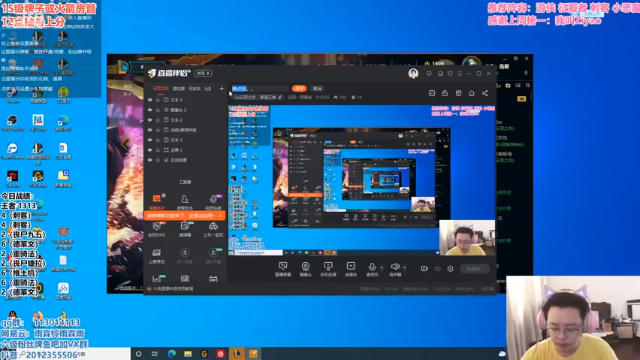This screenshot has height=360, width=640.
Task: Hide the 全屏 2 layer
Action: point(150,150)
